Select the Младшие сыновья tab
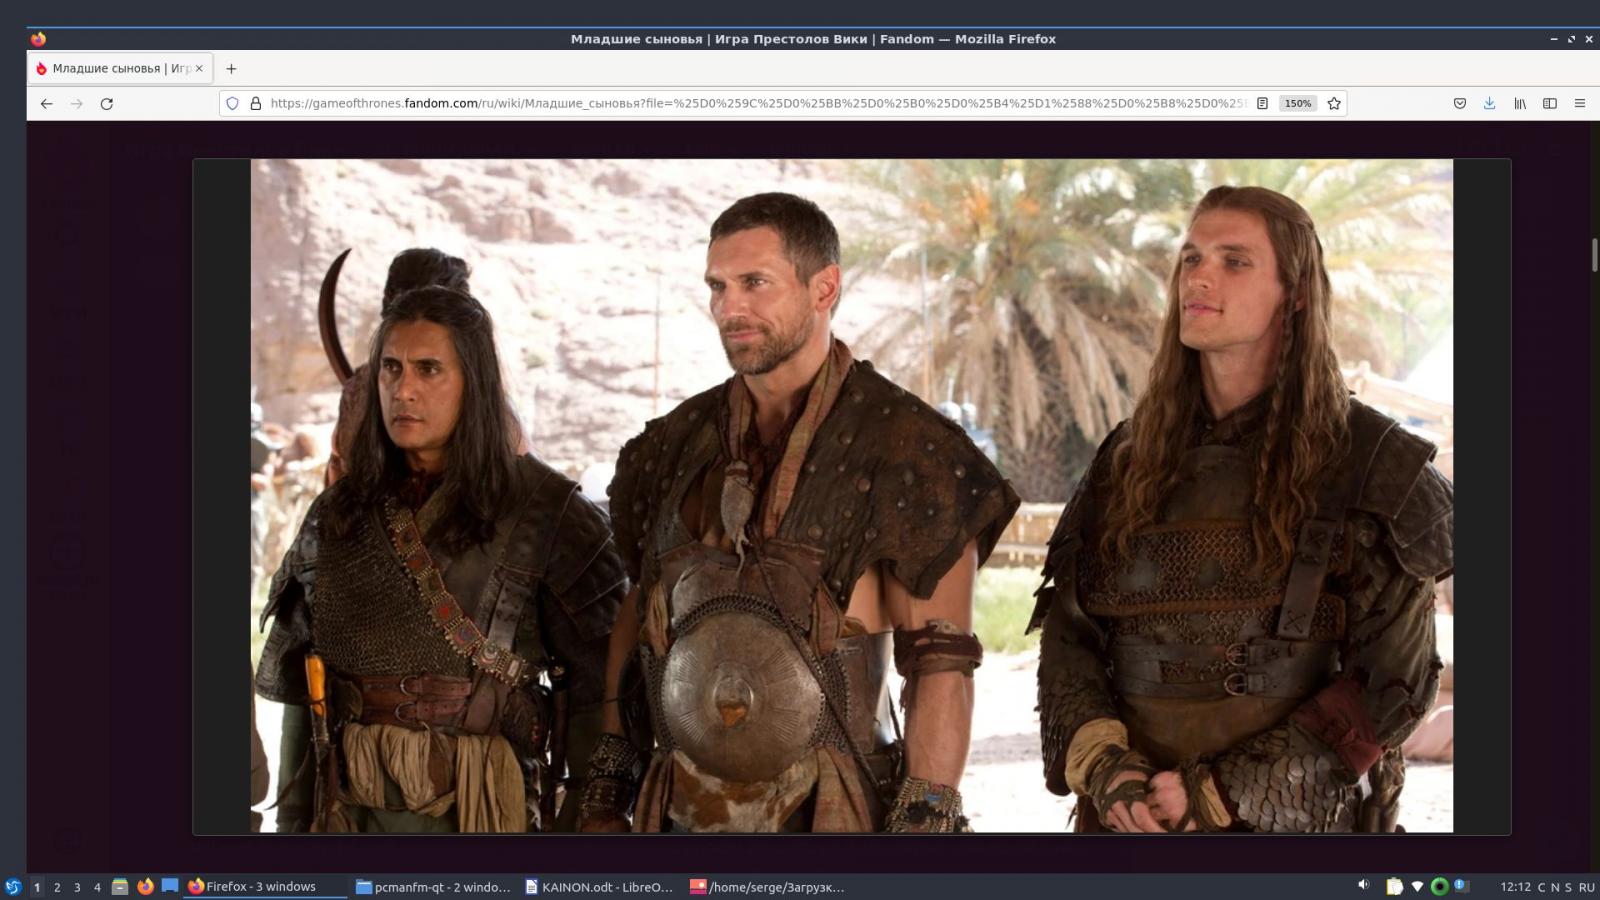 point(119,69)
